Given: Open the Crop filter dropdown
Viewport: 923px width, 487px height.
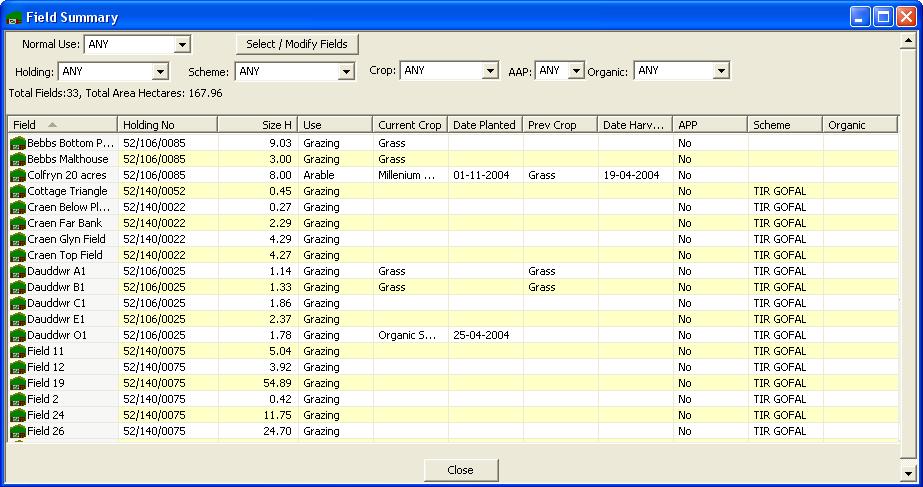Looking at the screenshot, I should pos(490,71).
